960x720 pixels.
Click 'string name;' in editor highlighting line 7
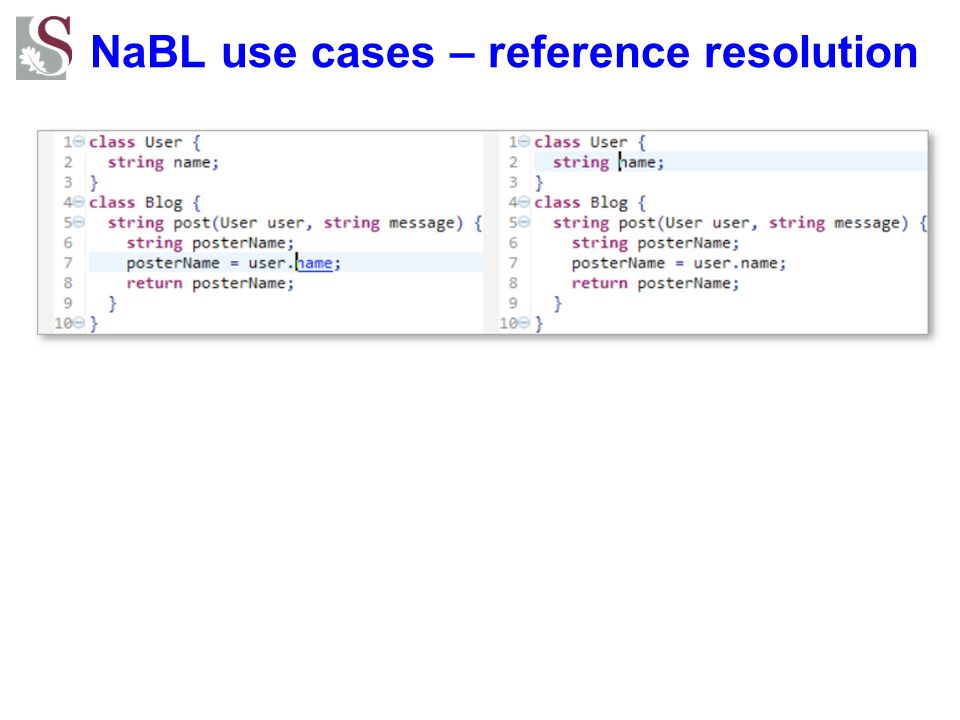163,162
